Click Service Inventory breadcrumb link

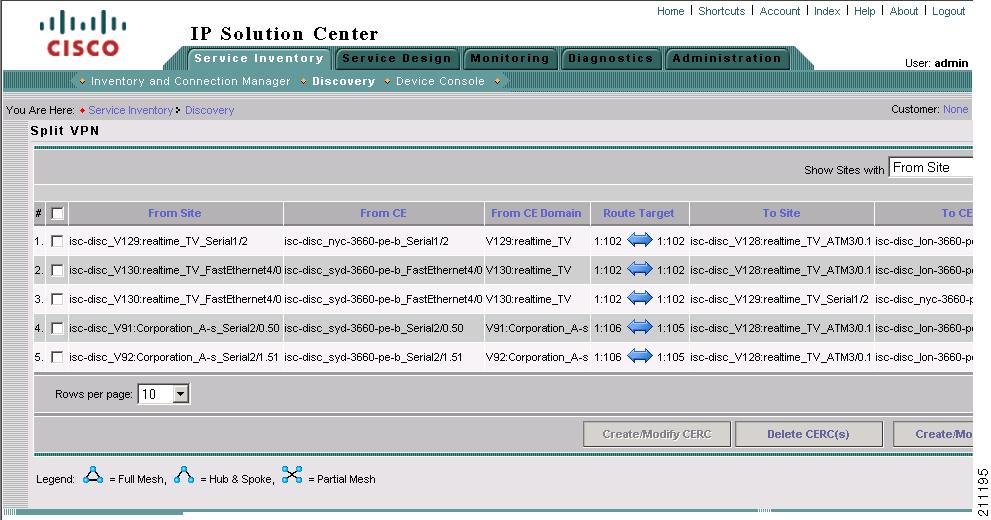pyautogui.click(x=130, y=110)
